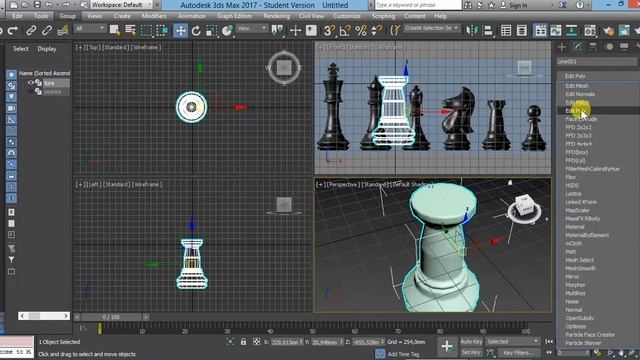This screenshot has height=360, width=640.
Task: Click the Scene Explorer horizontal scrollbar
Action: (x=44, y=316)
